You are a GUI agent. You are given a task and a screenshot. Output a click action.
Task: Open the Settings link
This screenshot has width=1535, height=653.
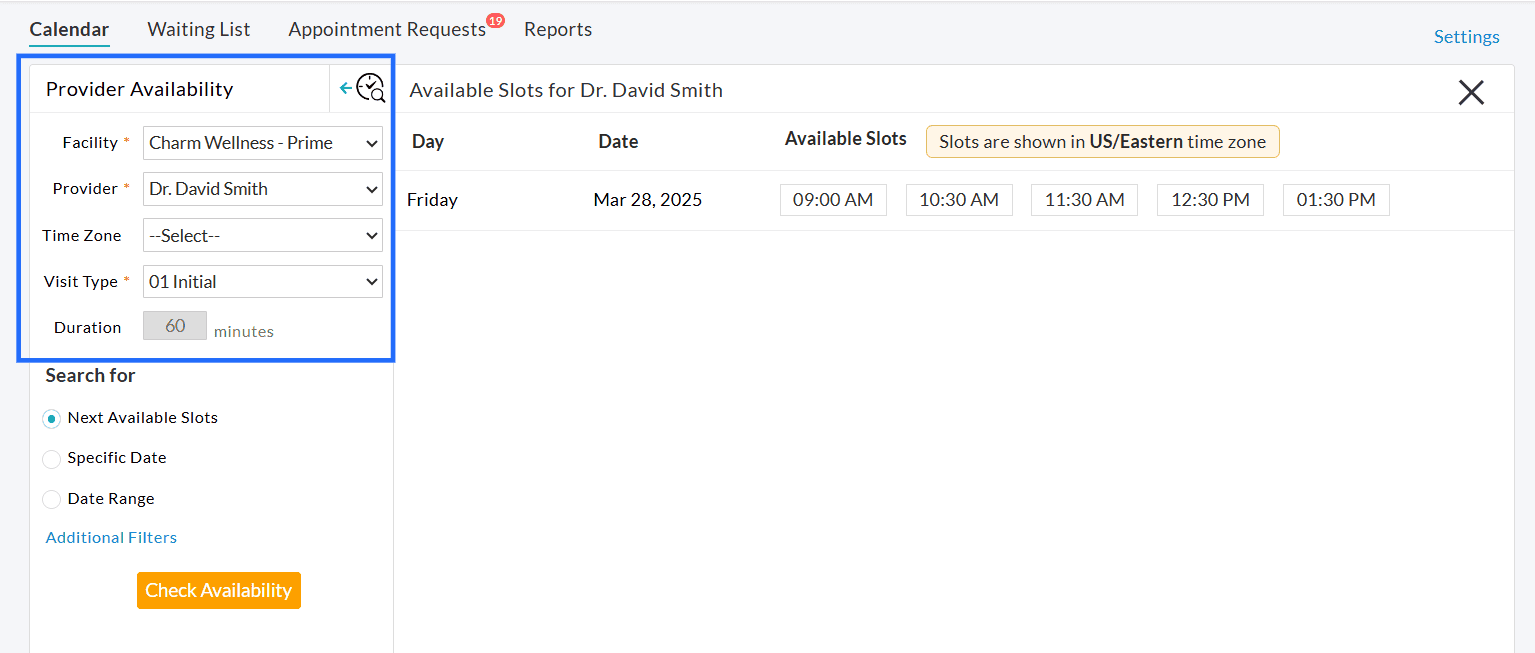1466,36
